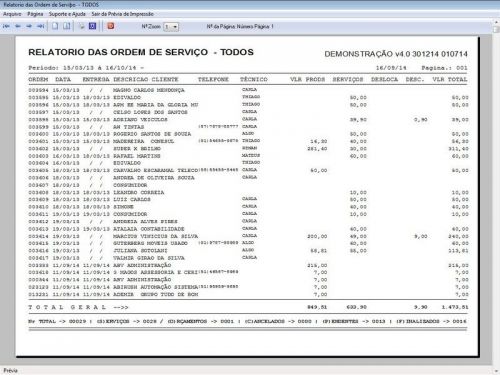The image size is (500, 375).
Task: Click the TELEFONE column header
Action: pyautogui.click(x=213, y=79)
